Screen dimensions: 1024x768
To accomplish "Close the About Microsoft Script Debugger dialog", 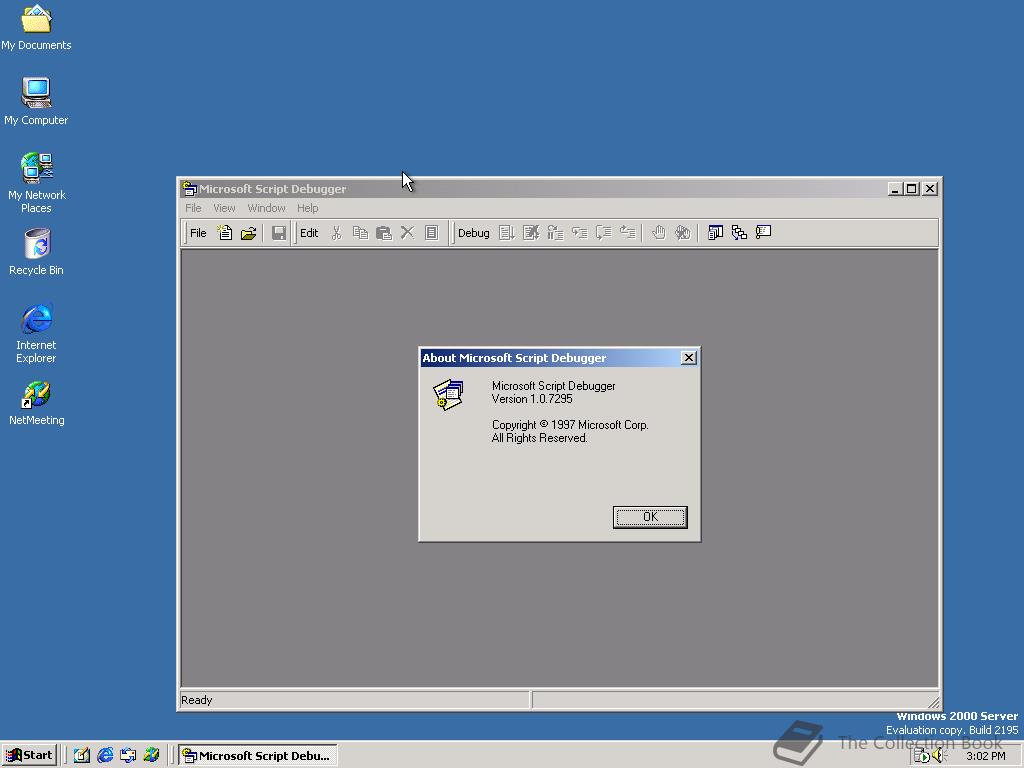I will [688, 358].
